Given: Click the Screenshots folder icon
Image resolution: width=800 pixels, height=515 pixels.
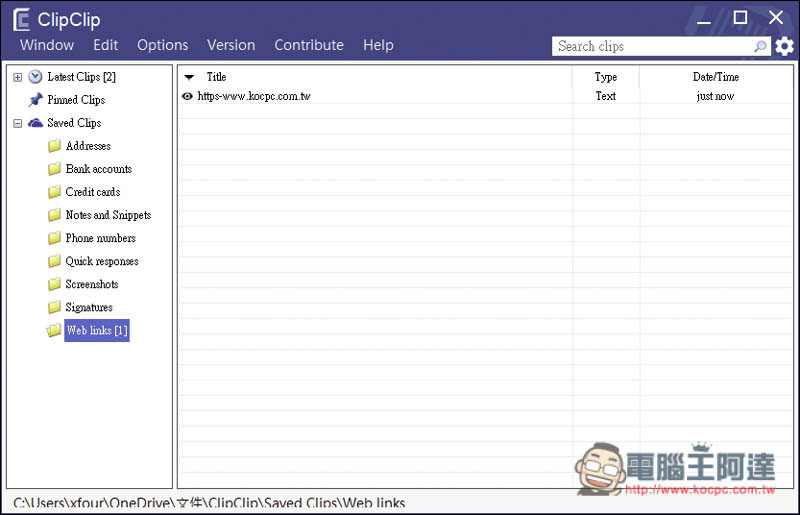Looking at the screenshot, I should [55, 284].
